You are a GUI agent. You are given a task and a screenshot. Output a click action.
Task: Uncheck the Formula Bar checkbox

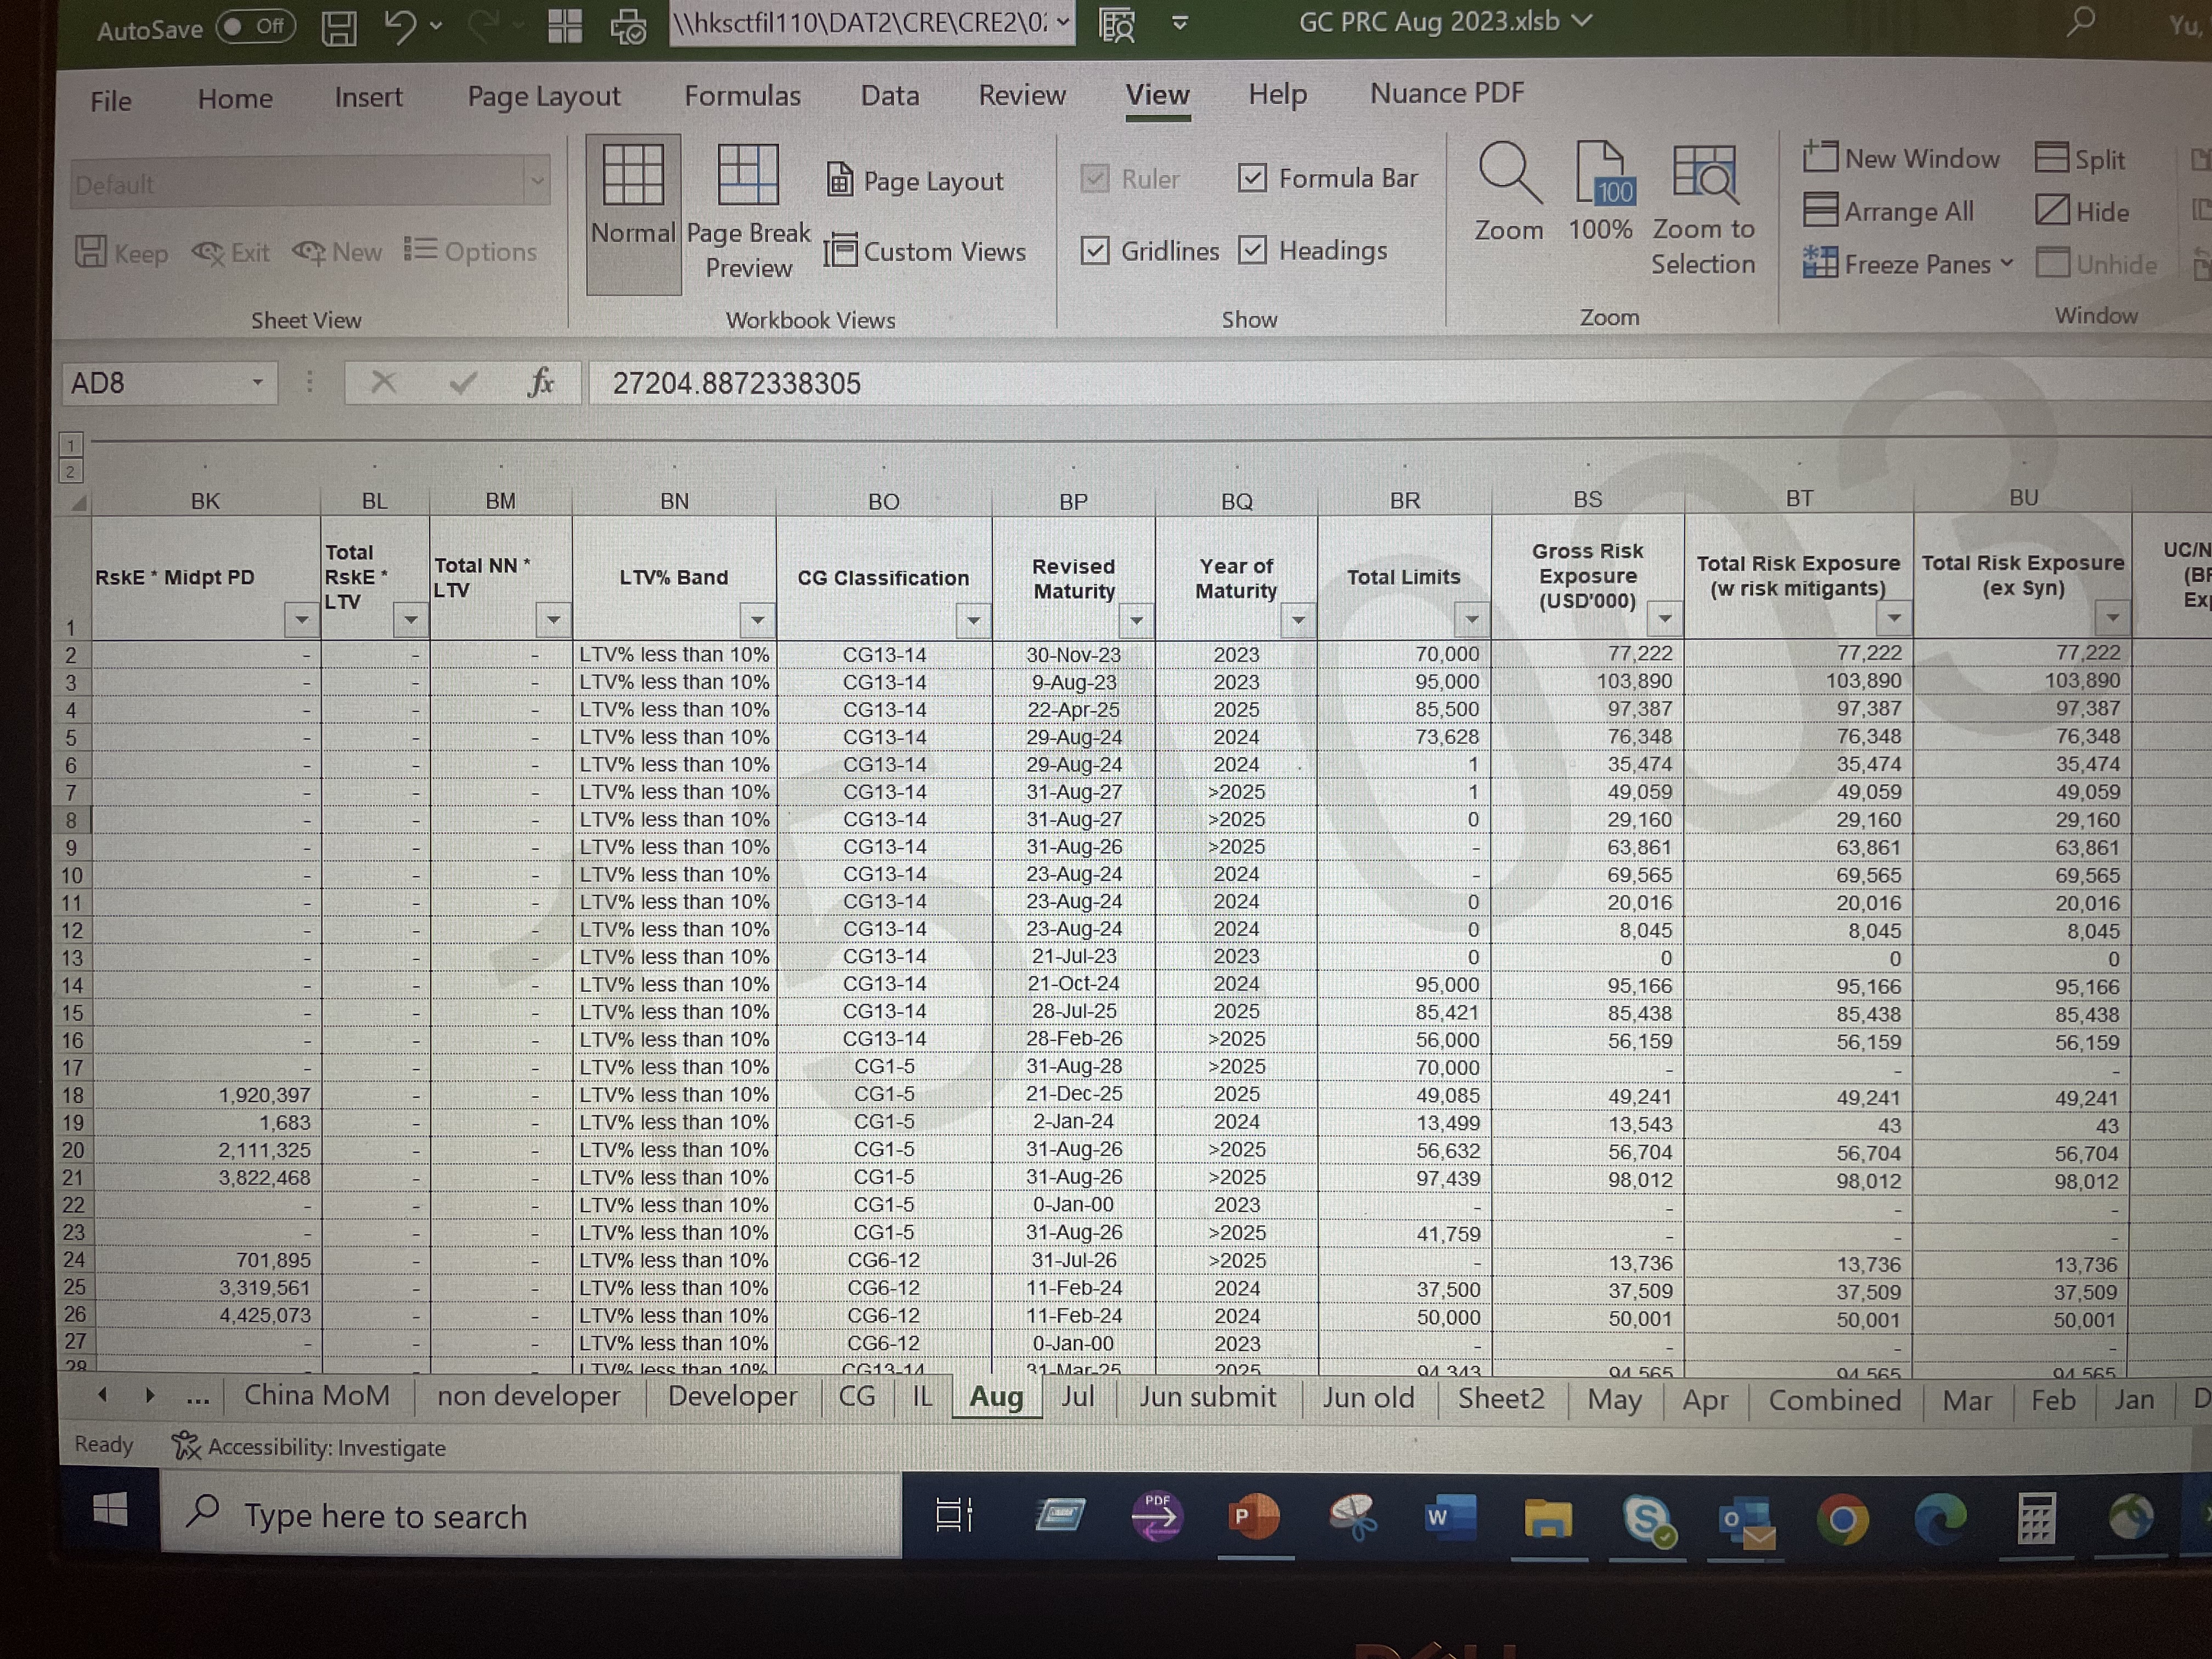pyautogui.click(x=1252, y=179)
